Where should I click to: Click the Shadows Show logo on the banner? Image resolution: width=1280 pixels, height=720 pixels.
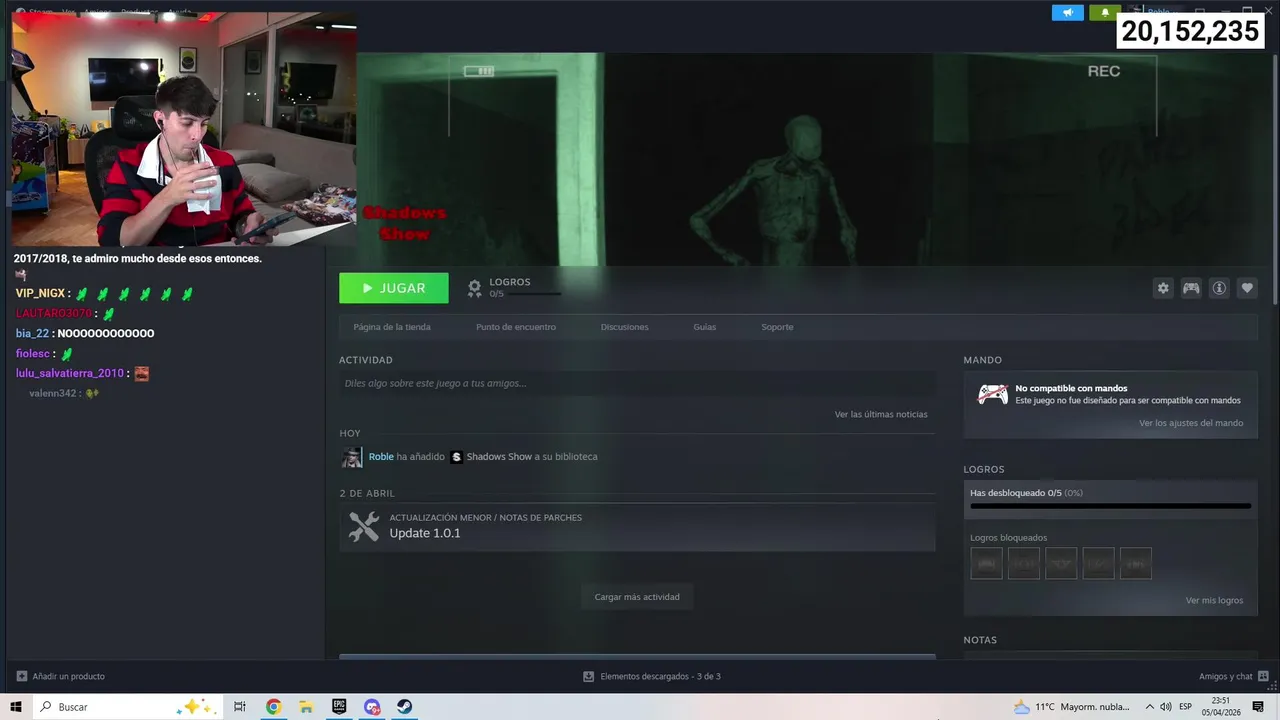tap(405, 223)
